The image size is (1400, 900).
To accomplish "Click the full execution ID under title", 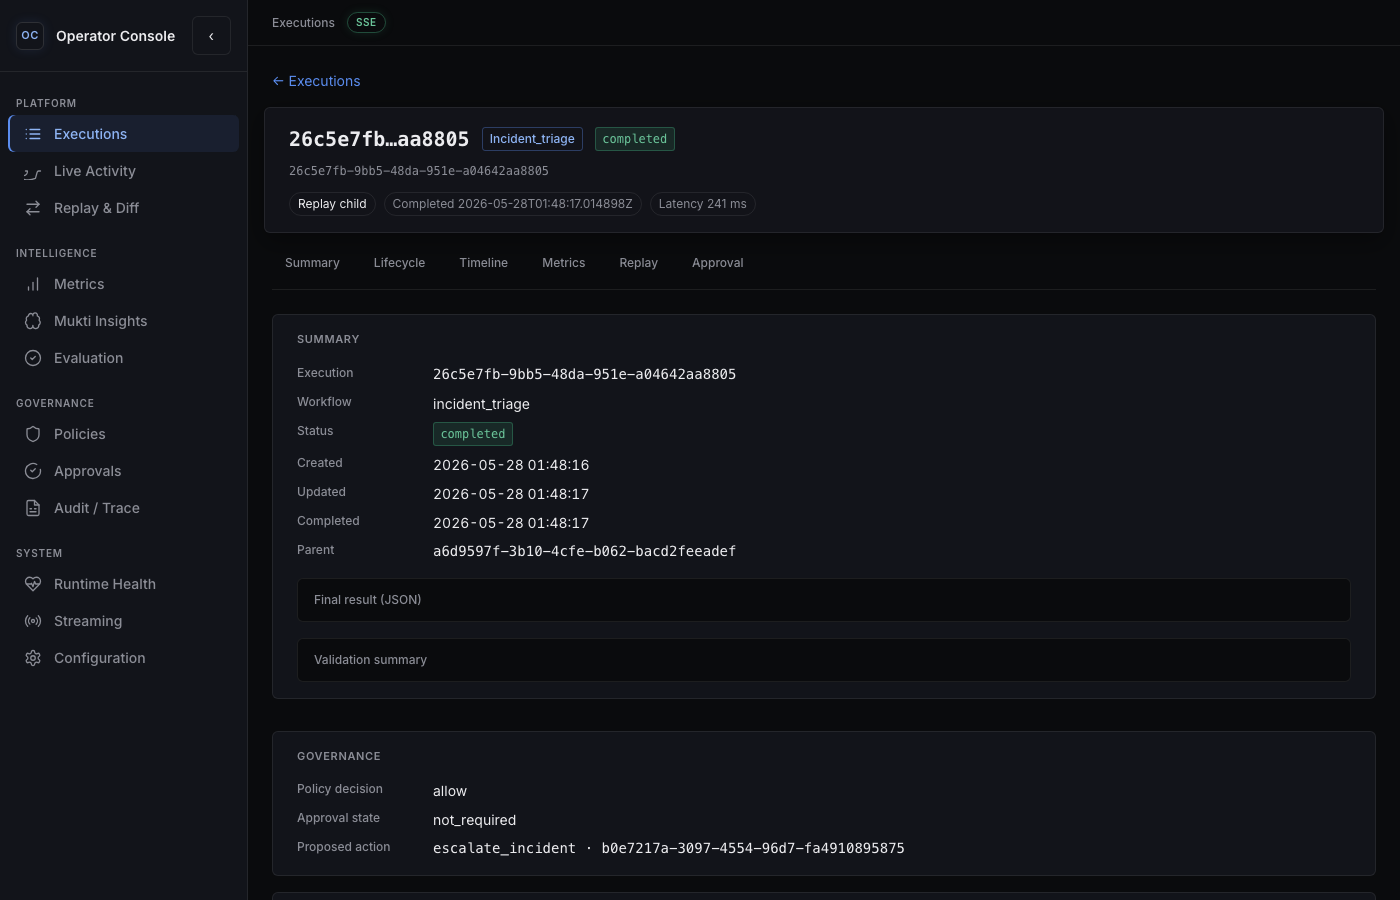I will (x=419, y=171).
